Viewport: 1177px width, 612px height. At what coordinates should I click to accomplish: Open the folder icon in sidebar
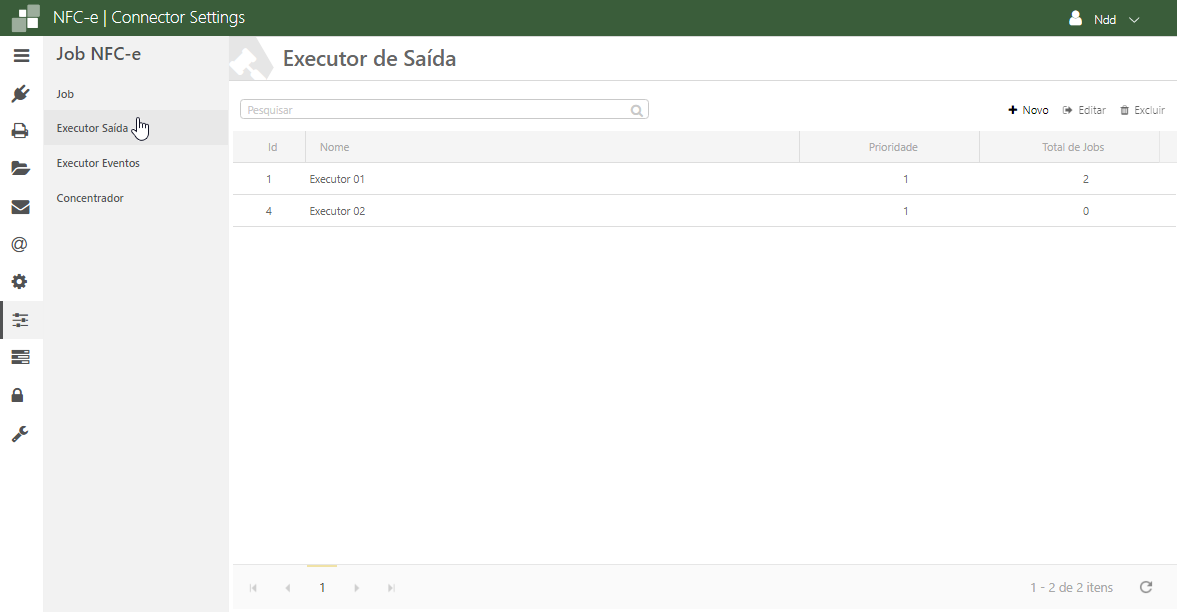click(x=21, y=169)
